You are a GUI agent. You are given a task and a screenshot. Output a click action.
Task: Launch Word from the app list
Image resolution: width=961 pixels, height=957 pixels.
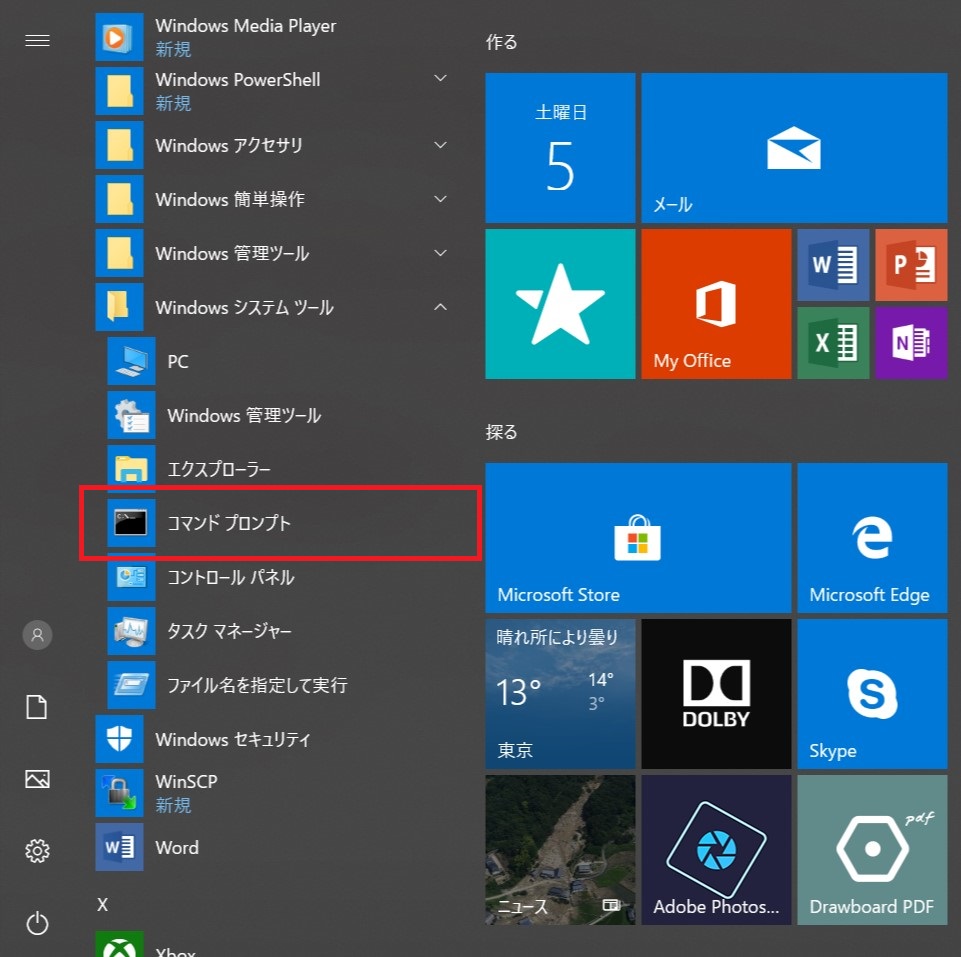177,847
